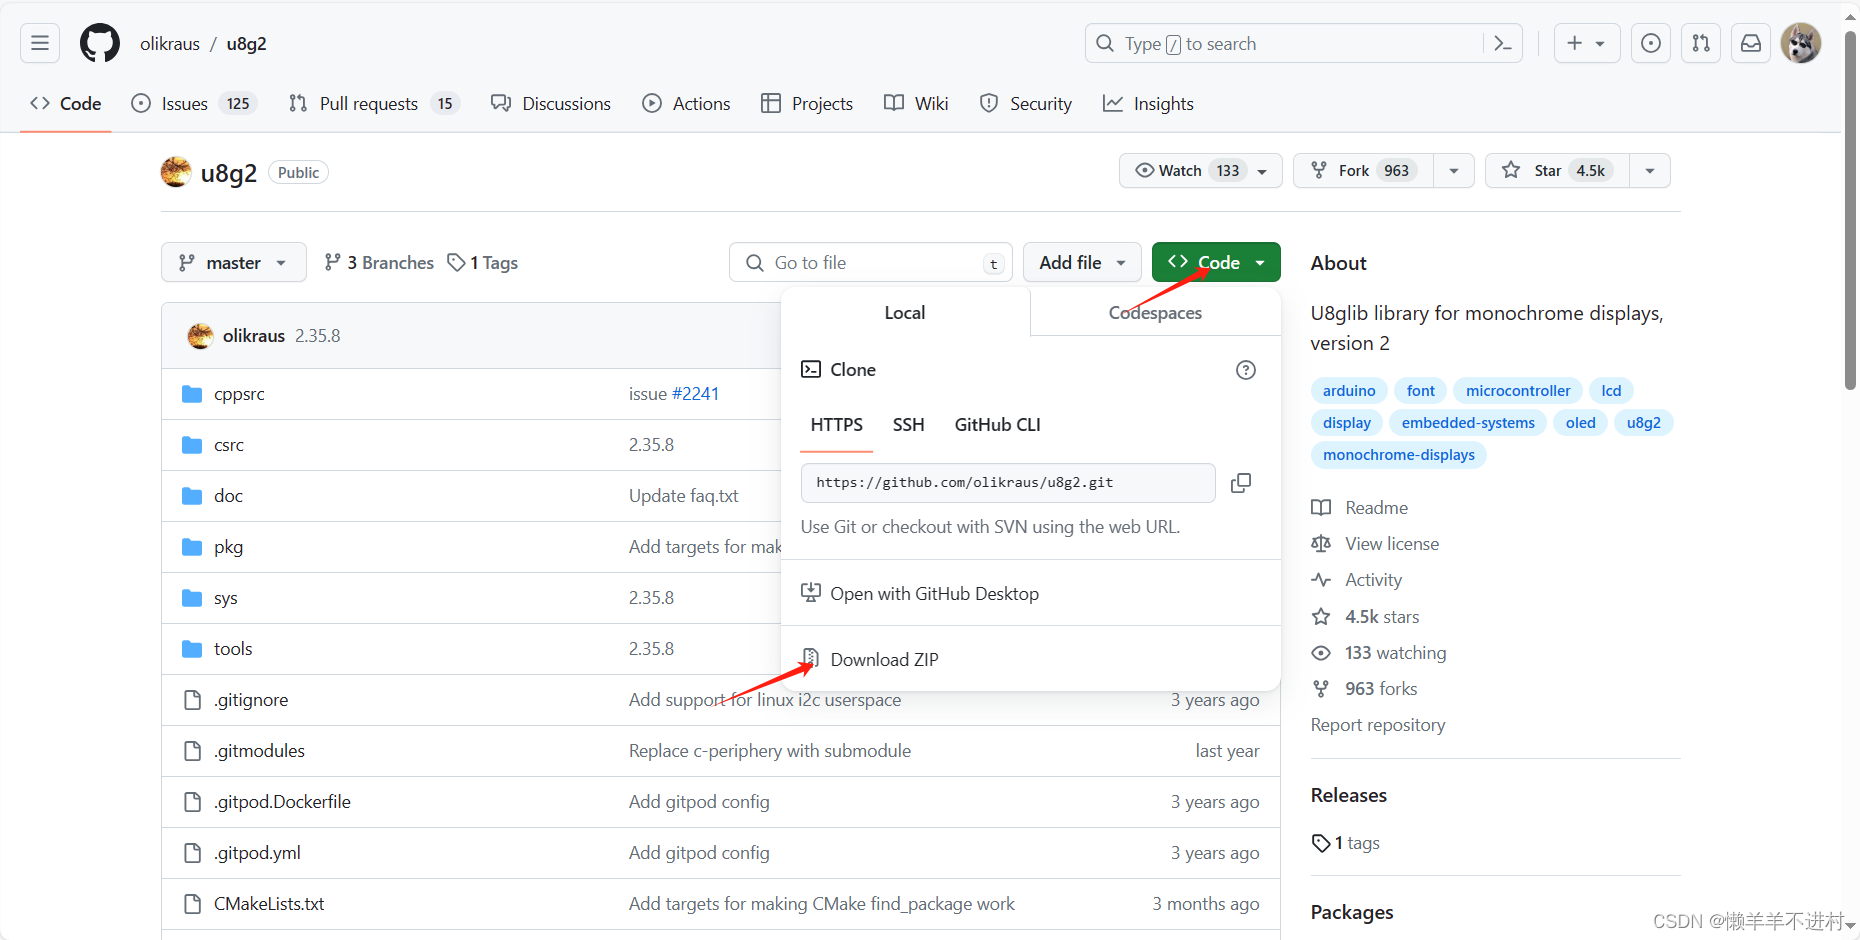Screen dimensions: 1860x940
Task: Open the Readme book icon in About
Action: click(x=1321, y=508)
